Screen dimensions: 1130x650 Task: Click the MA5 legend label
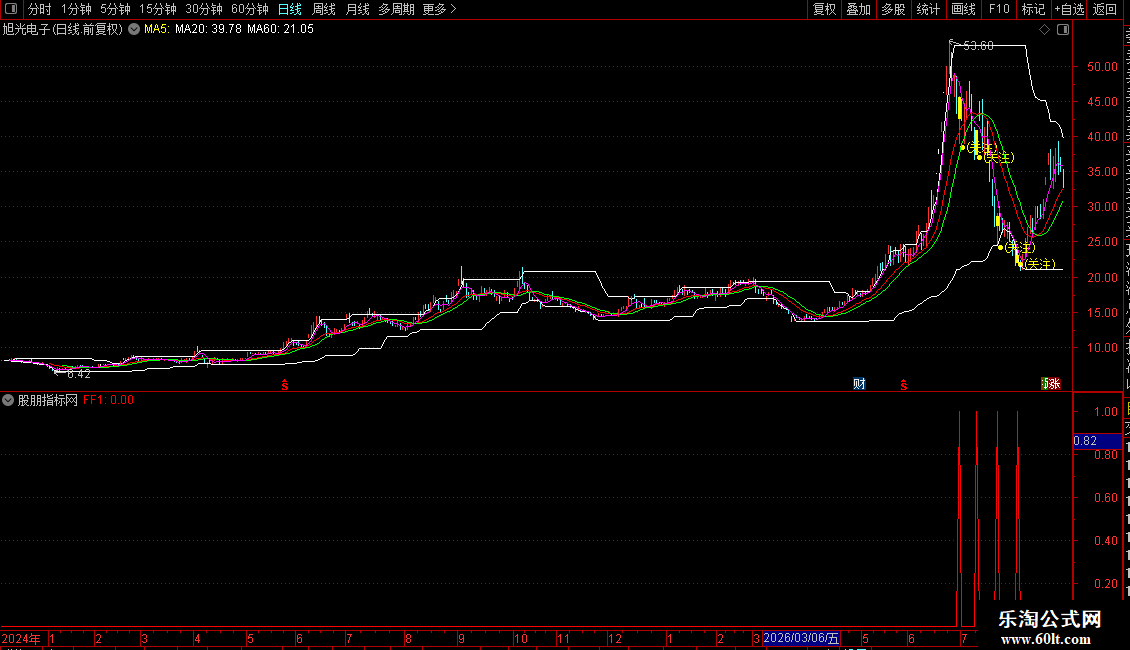coord(156,29)
